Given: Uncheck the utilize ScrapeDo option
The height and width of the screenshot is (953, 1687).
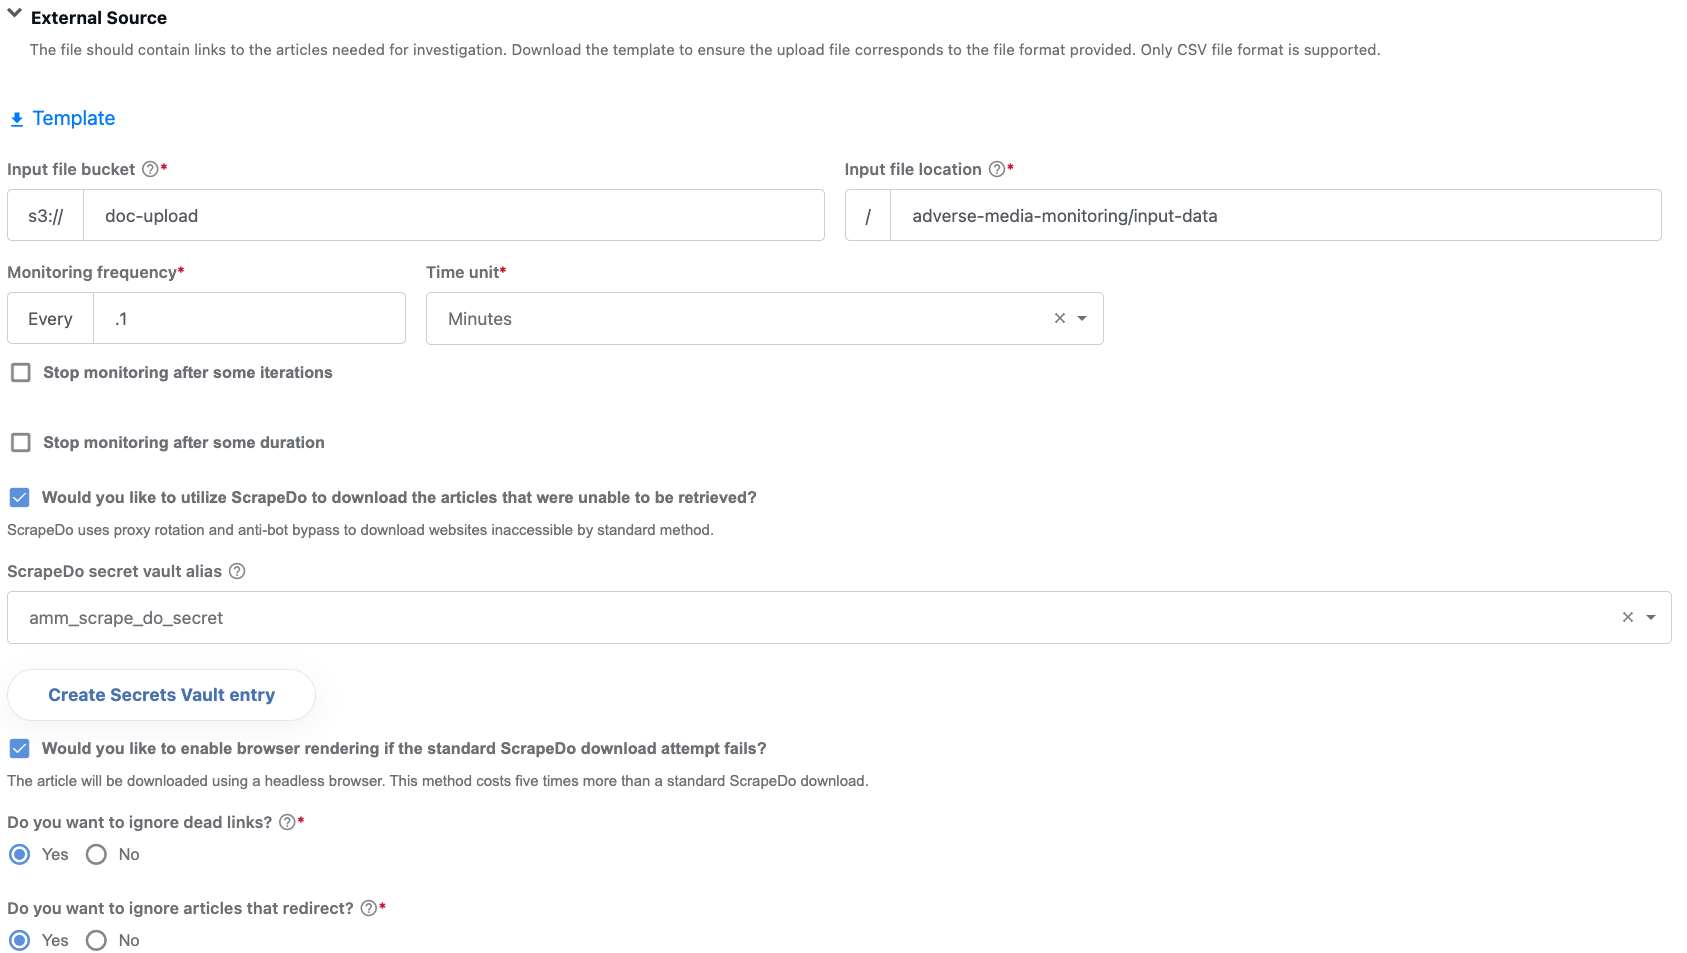Looking at the screenshot, I should click(x=19, y=497).
